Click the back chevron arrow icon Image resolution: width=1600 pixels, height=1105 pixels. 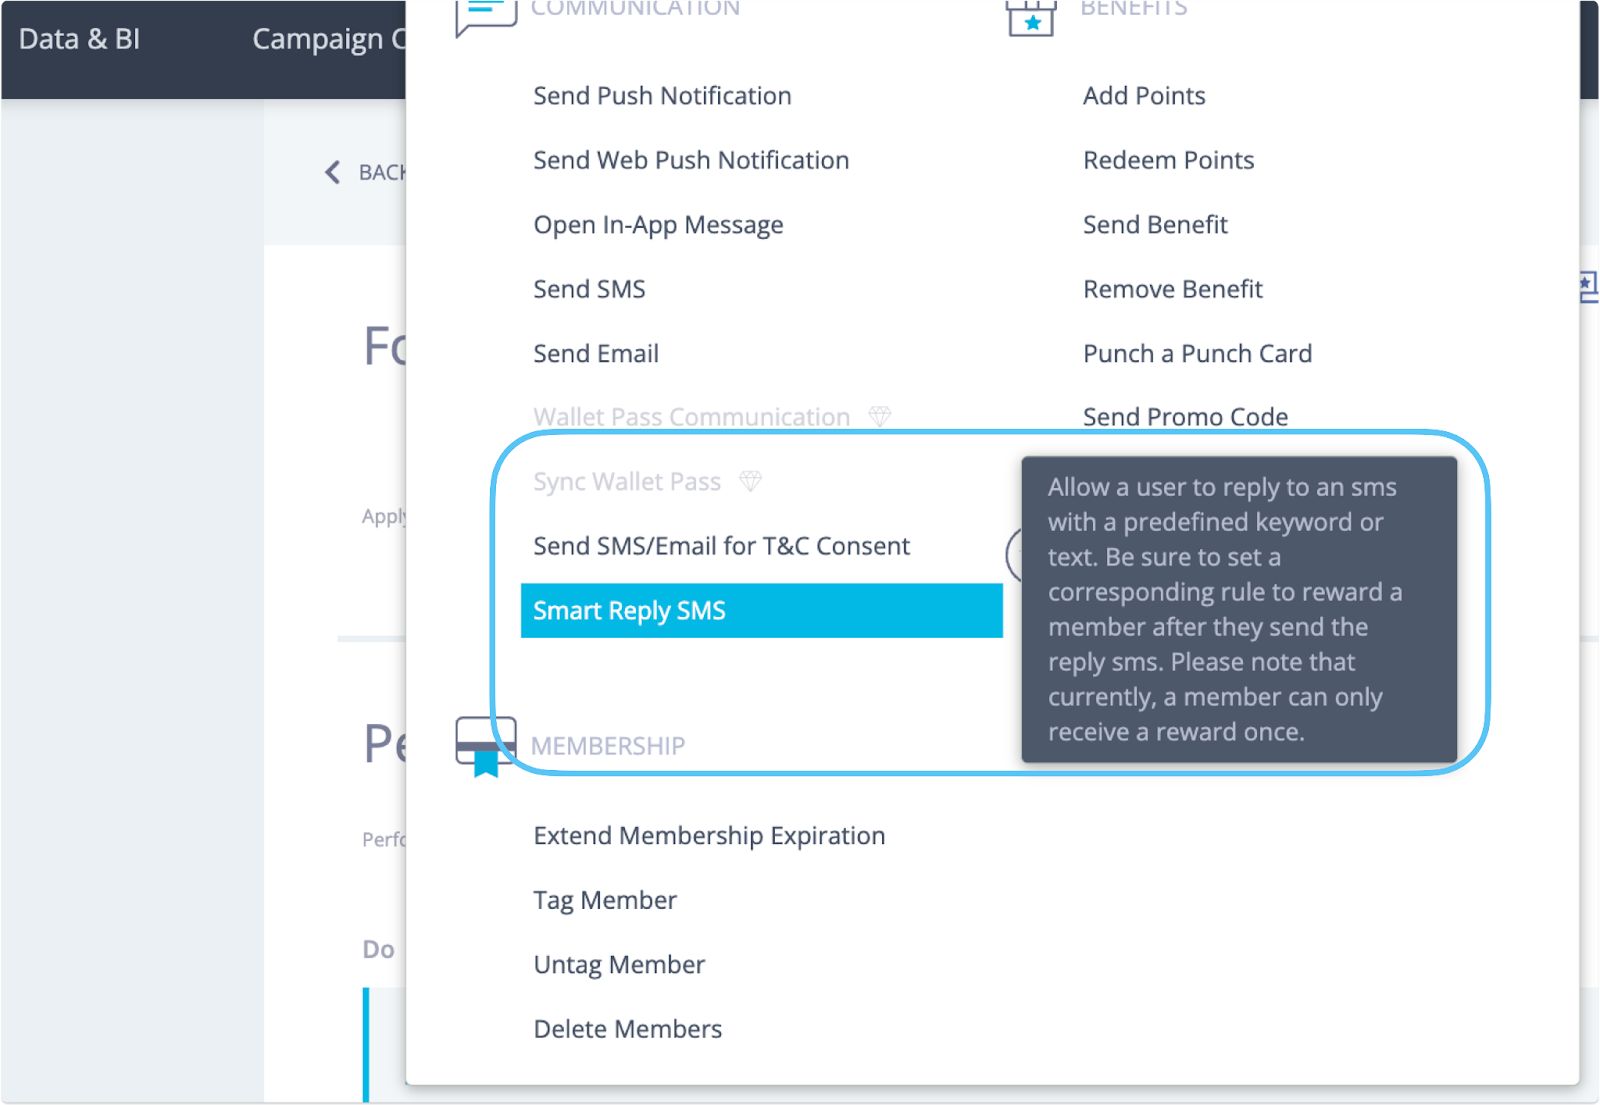[x=333, y=173]
